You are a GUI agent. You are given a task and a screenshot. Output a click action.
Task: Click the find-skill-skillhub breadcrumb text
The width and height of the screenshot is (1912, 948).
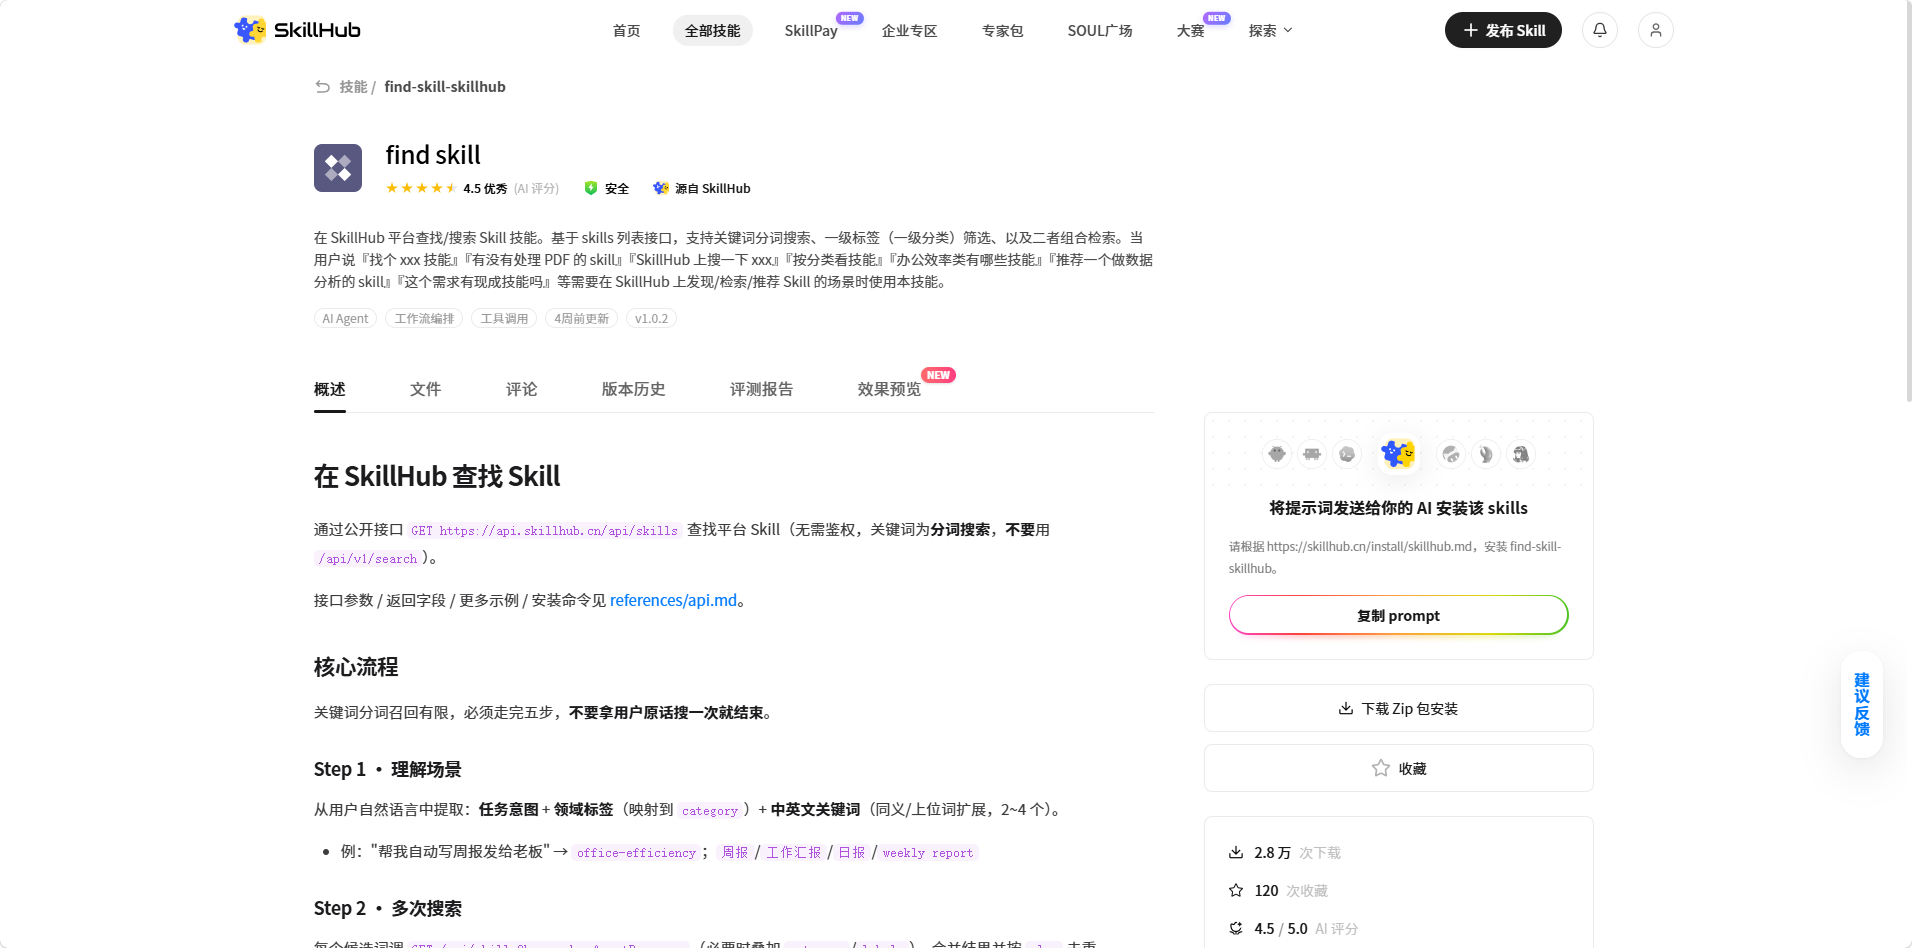pos(445,87)
